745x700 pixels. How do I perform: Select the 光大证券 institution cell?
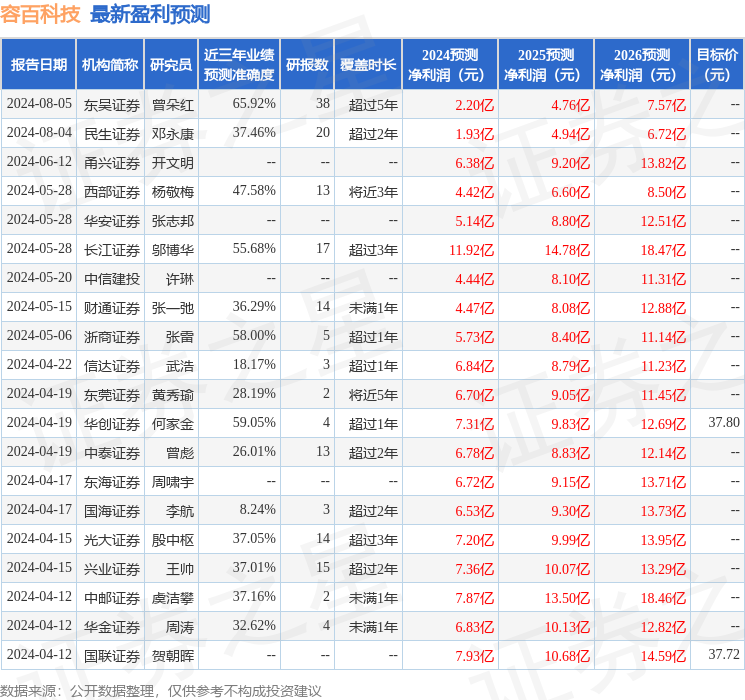pos(112,540)
